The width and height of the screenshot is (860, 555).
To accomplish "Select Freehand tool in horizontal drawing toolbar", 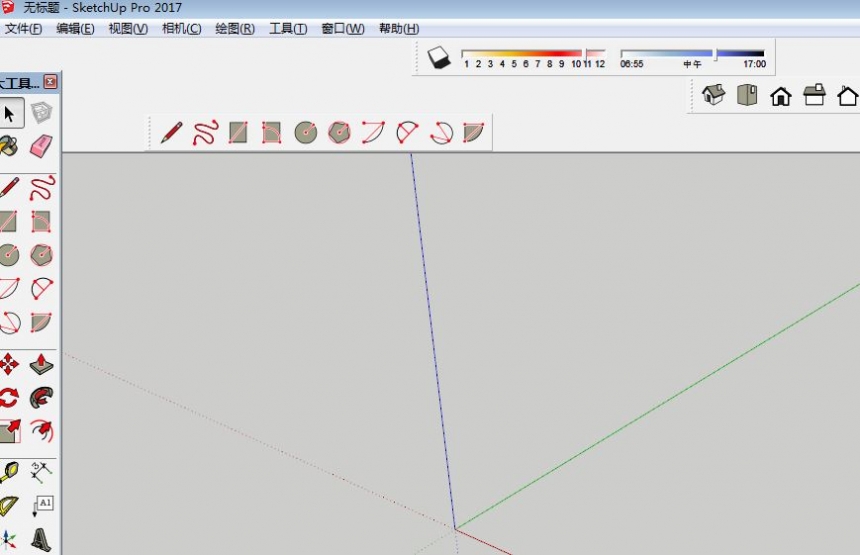I will [205, 133].
